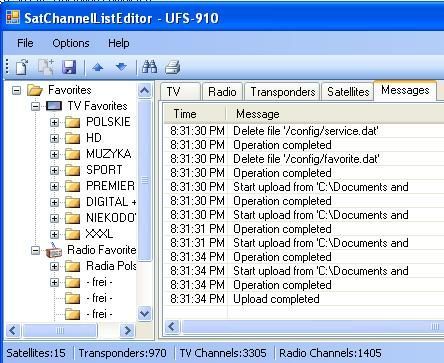
Task: Click tree scrollbar down arrow
Action: (145, 313)
